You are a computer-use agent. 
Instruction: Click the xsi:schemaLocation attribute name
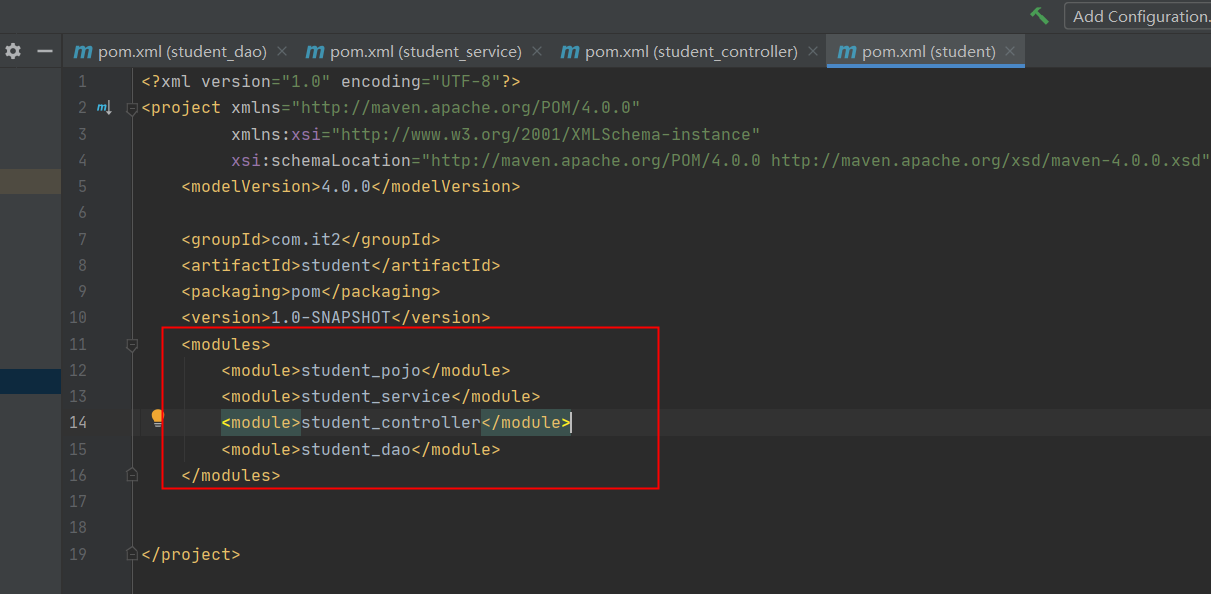[x=321, y=160]
